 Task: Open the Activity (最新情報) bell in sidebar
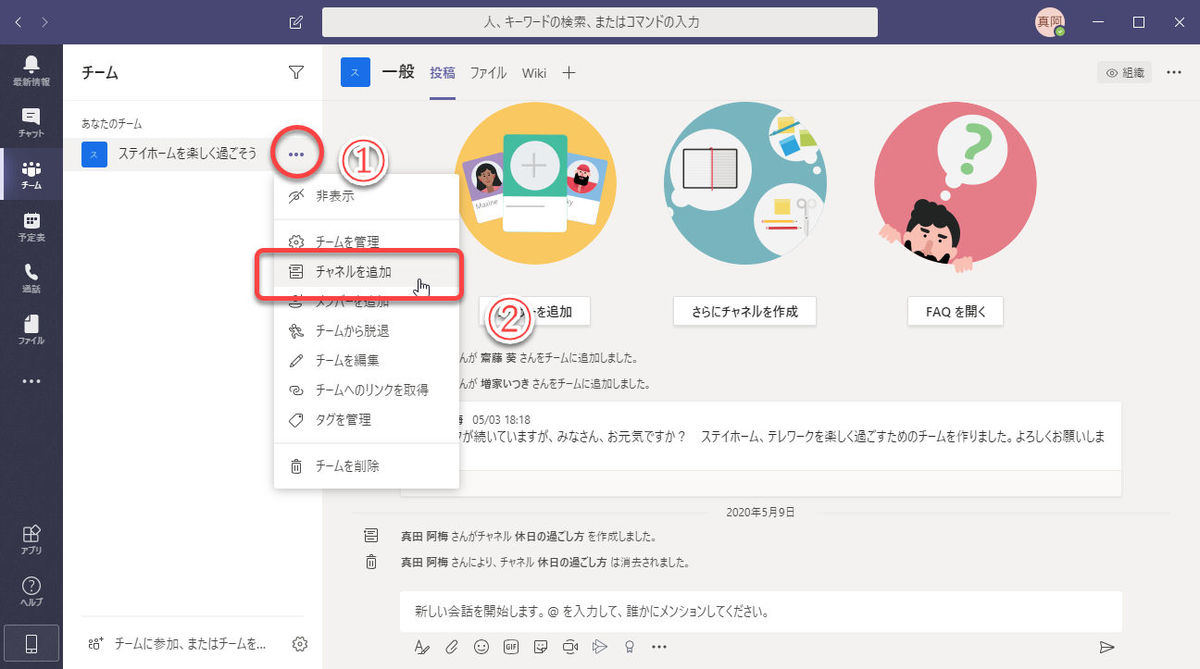click(31, 69)
